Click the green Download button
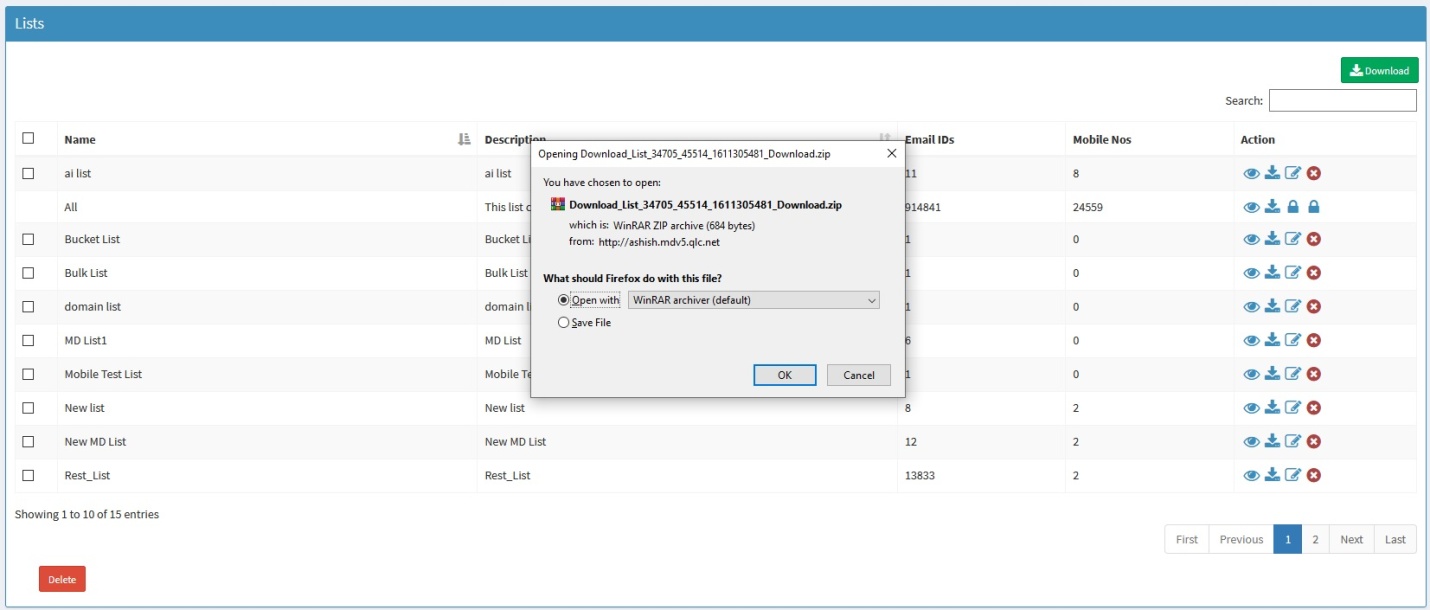Image resolution: width=1430 pixels, height=610 pixels. coord(1379,70)
